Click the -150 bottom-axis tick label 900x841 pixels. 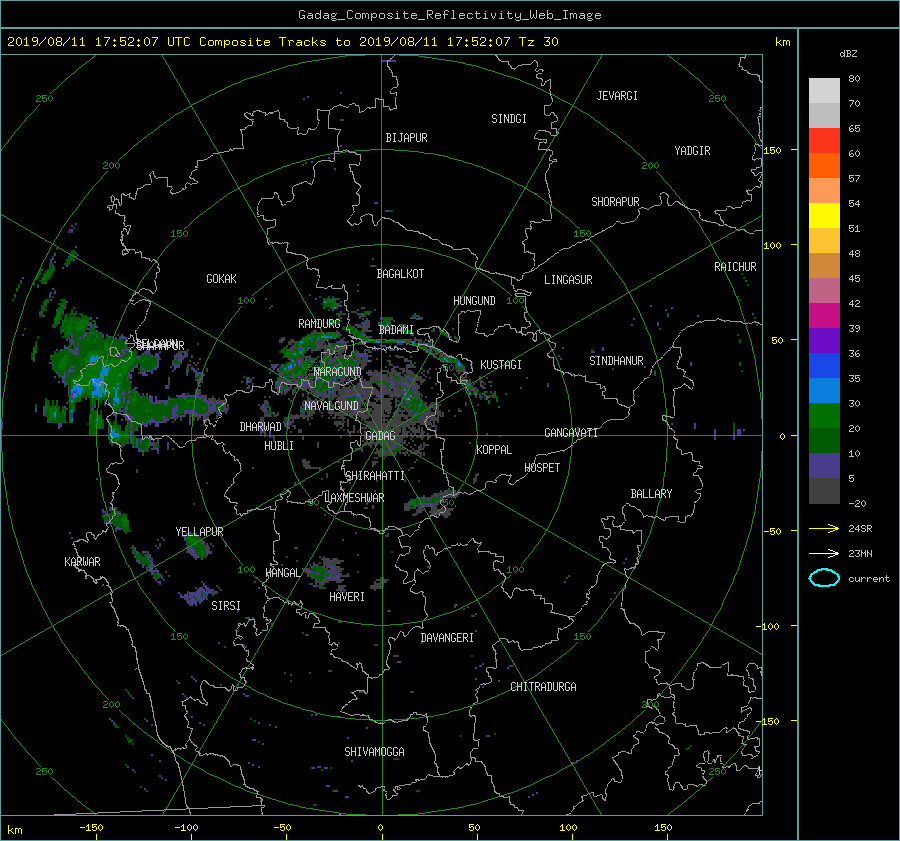coord(92,828)
